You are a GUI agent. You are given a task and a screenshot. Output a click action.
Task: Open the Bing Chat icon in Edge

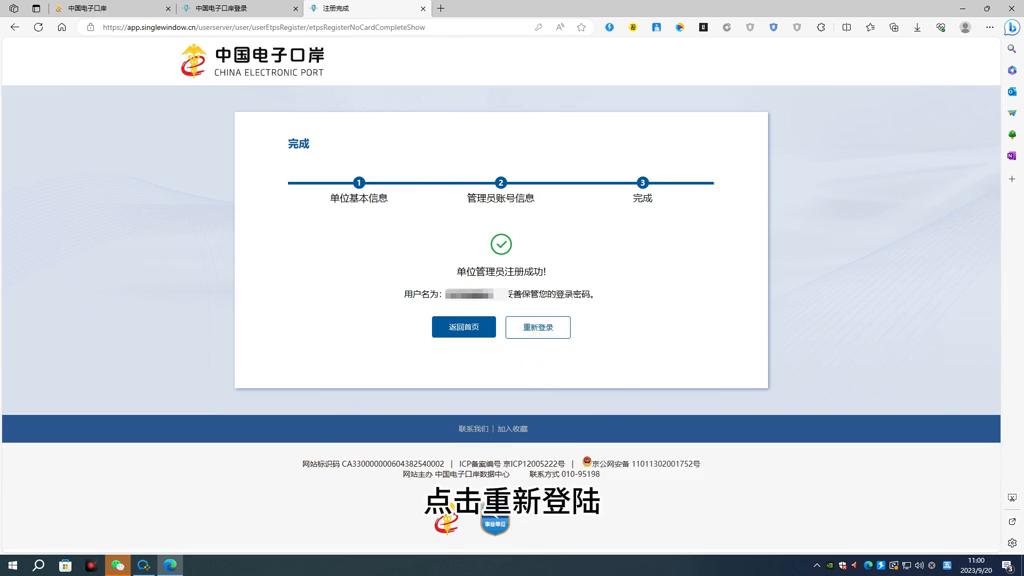[x=1010, y=27]
